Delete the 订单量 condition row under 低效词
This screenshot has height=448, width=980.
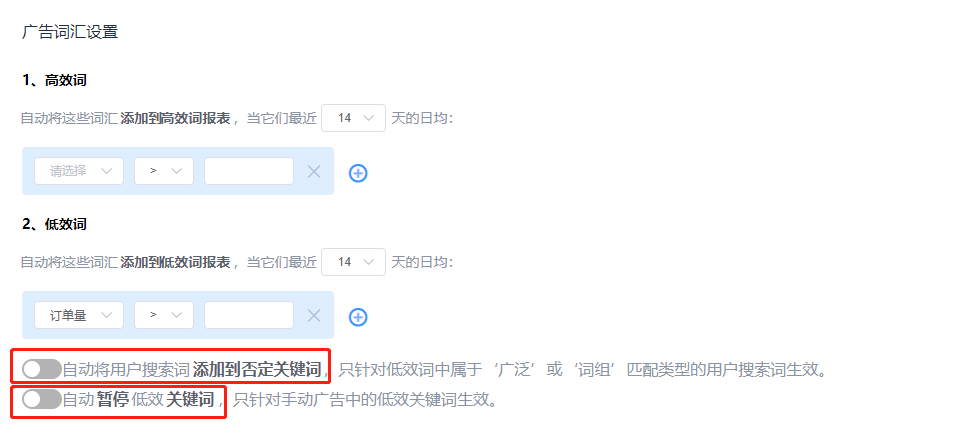[x=314, y=316]
